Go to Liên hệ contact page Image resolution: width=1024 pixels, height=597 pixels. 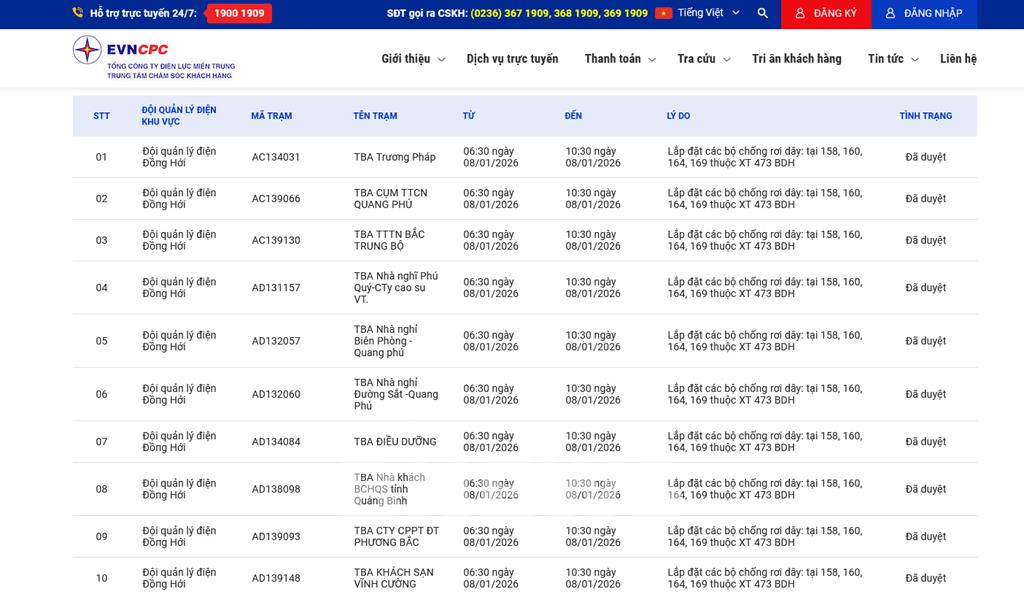(x=957, y=59)
